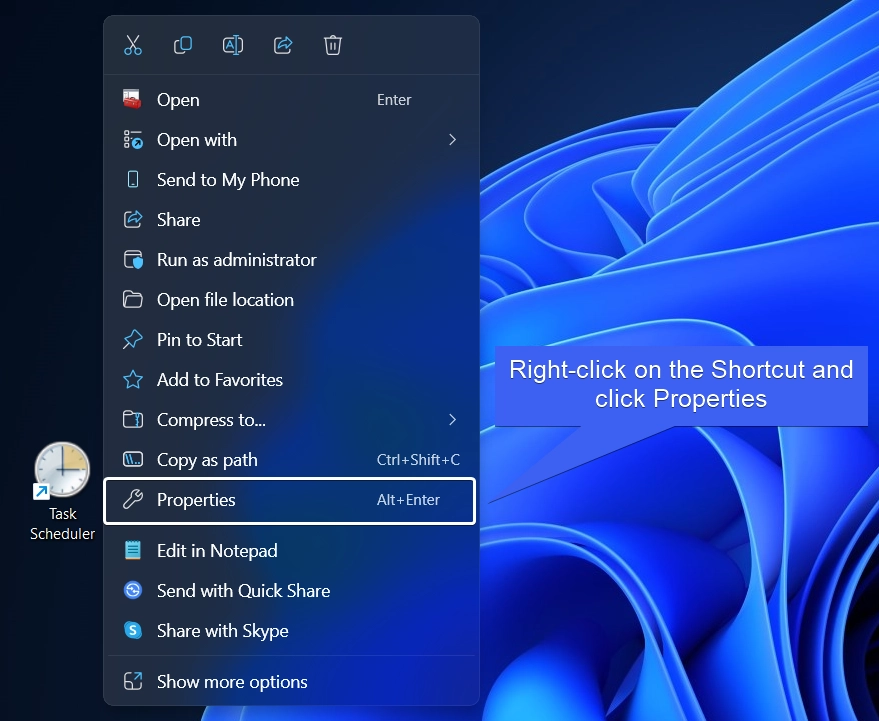Select Copy as path entry
The width and height of the screenshot is (879, 721).
(x=291, y=460)
